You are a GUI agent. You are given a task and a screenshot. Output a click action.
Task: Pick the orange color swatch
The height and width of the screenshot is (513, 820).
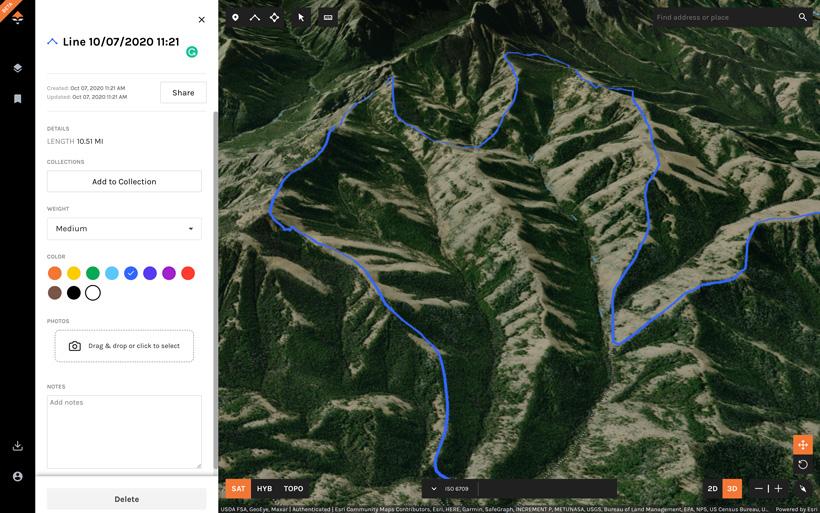(54, 273)
